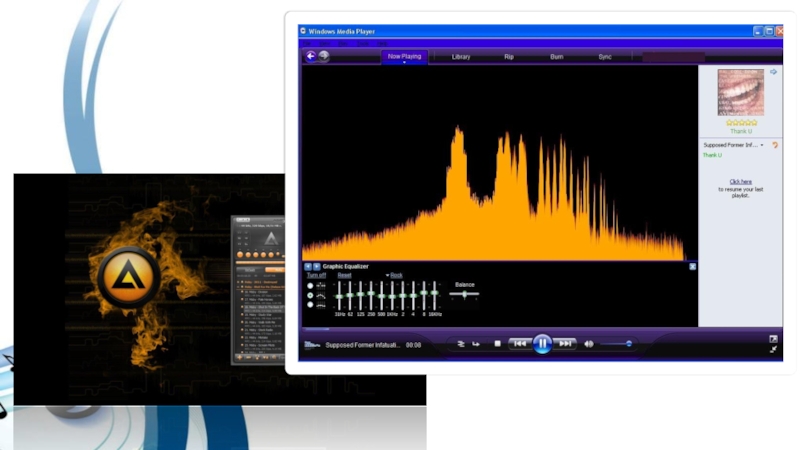Click the seek bar above playback controls
The height and width of the screenshot is (450, 800).
tap(541, 329)
